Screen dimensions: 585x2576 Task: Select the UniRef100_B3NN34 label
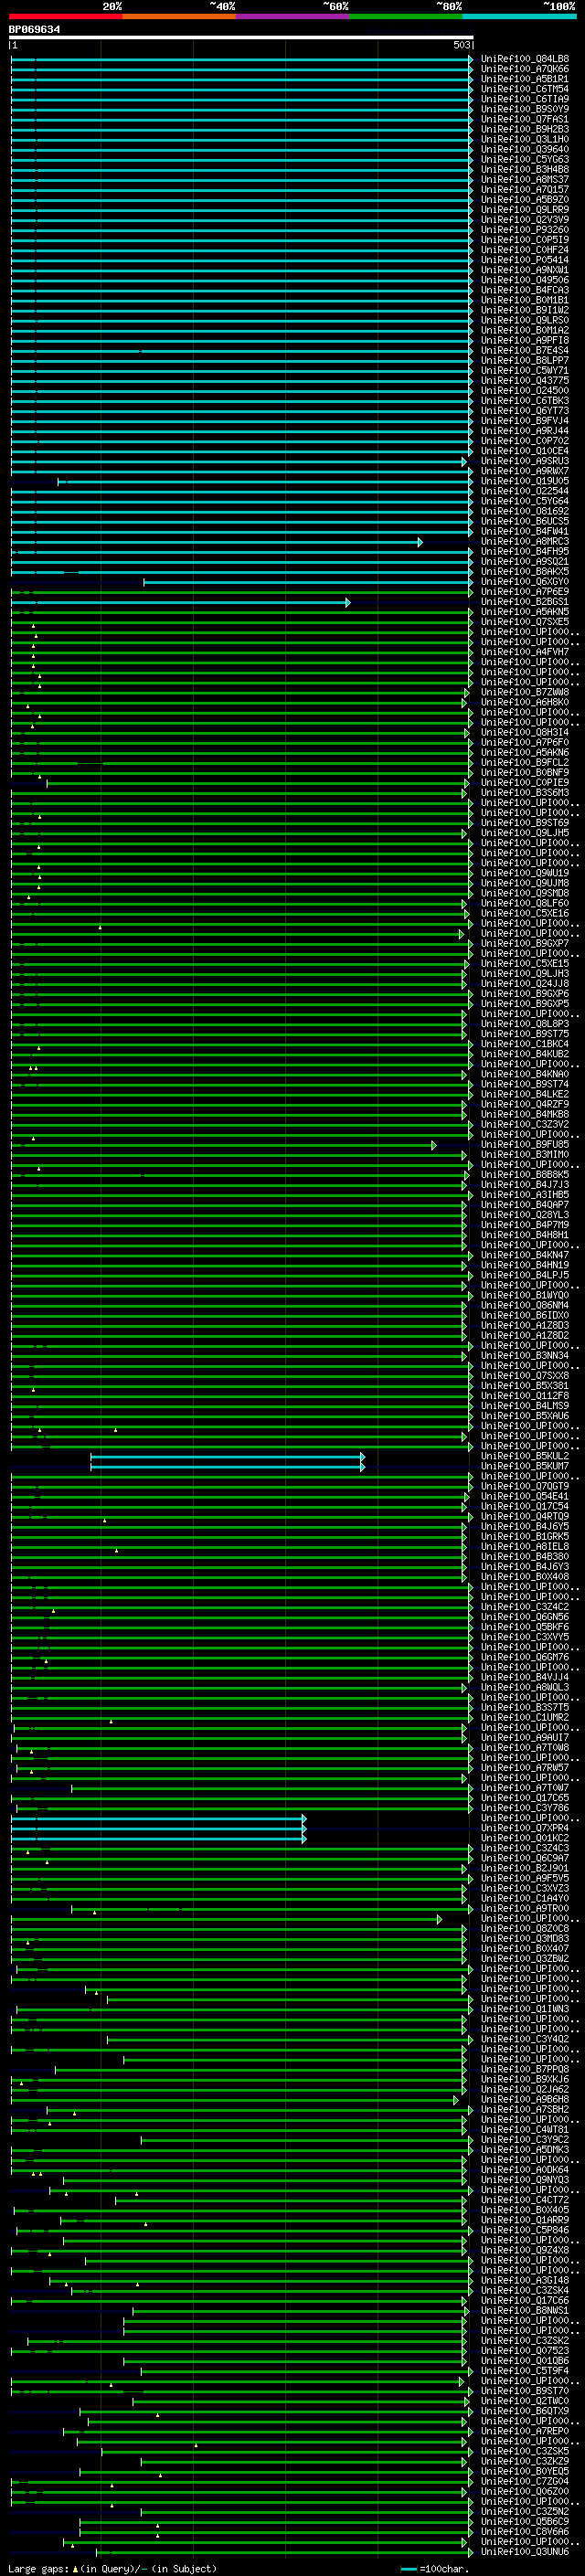525,1356
